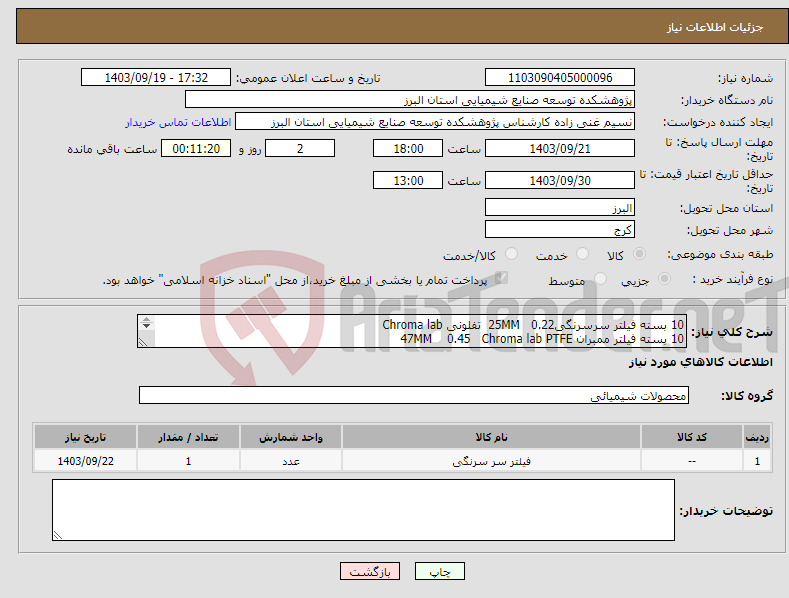The image size is (789, 598).
Task: Click the price validity date 1403/09/30
Action: (x=560, y=180)
